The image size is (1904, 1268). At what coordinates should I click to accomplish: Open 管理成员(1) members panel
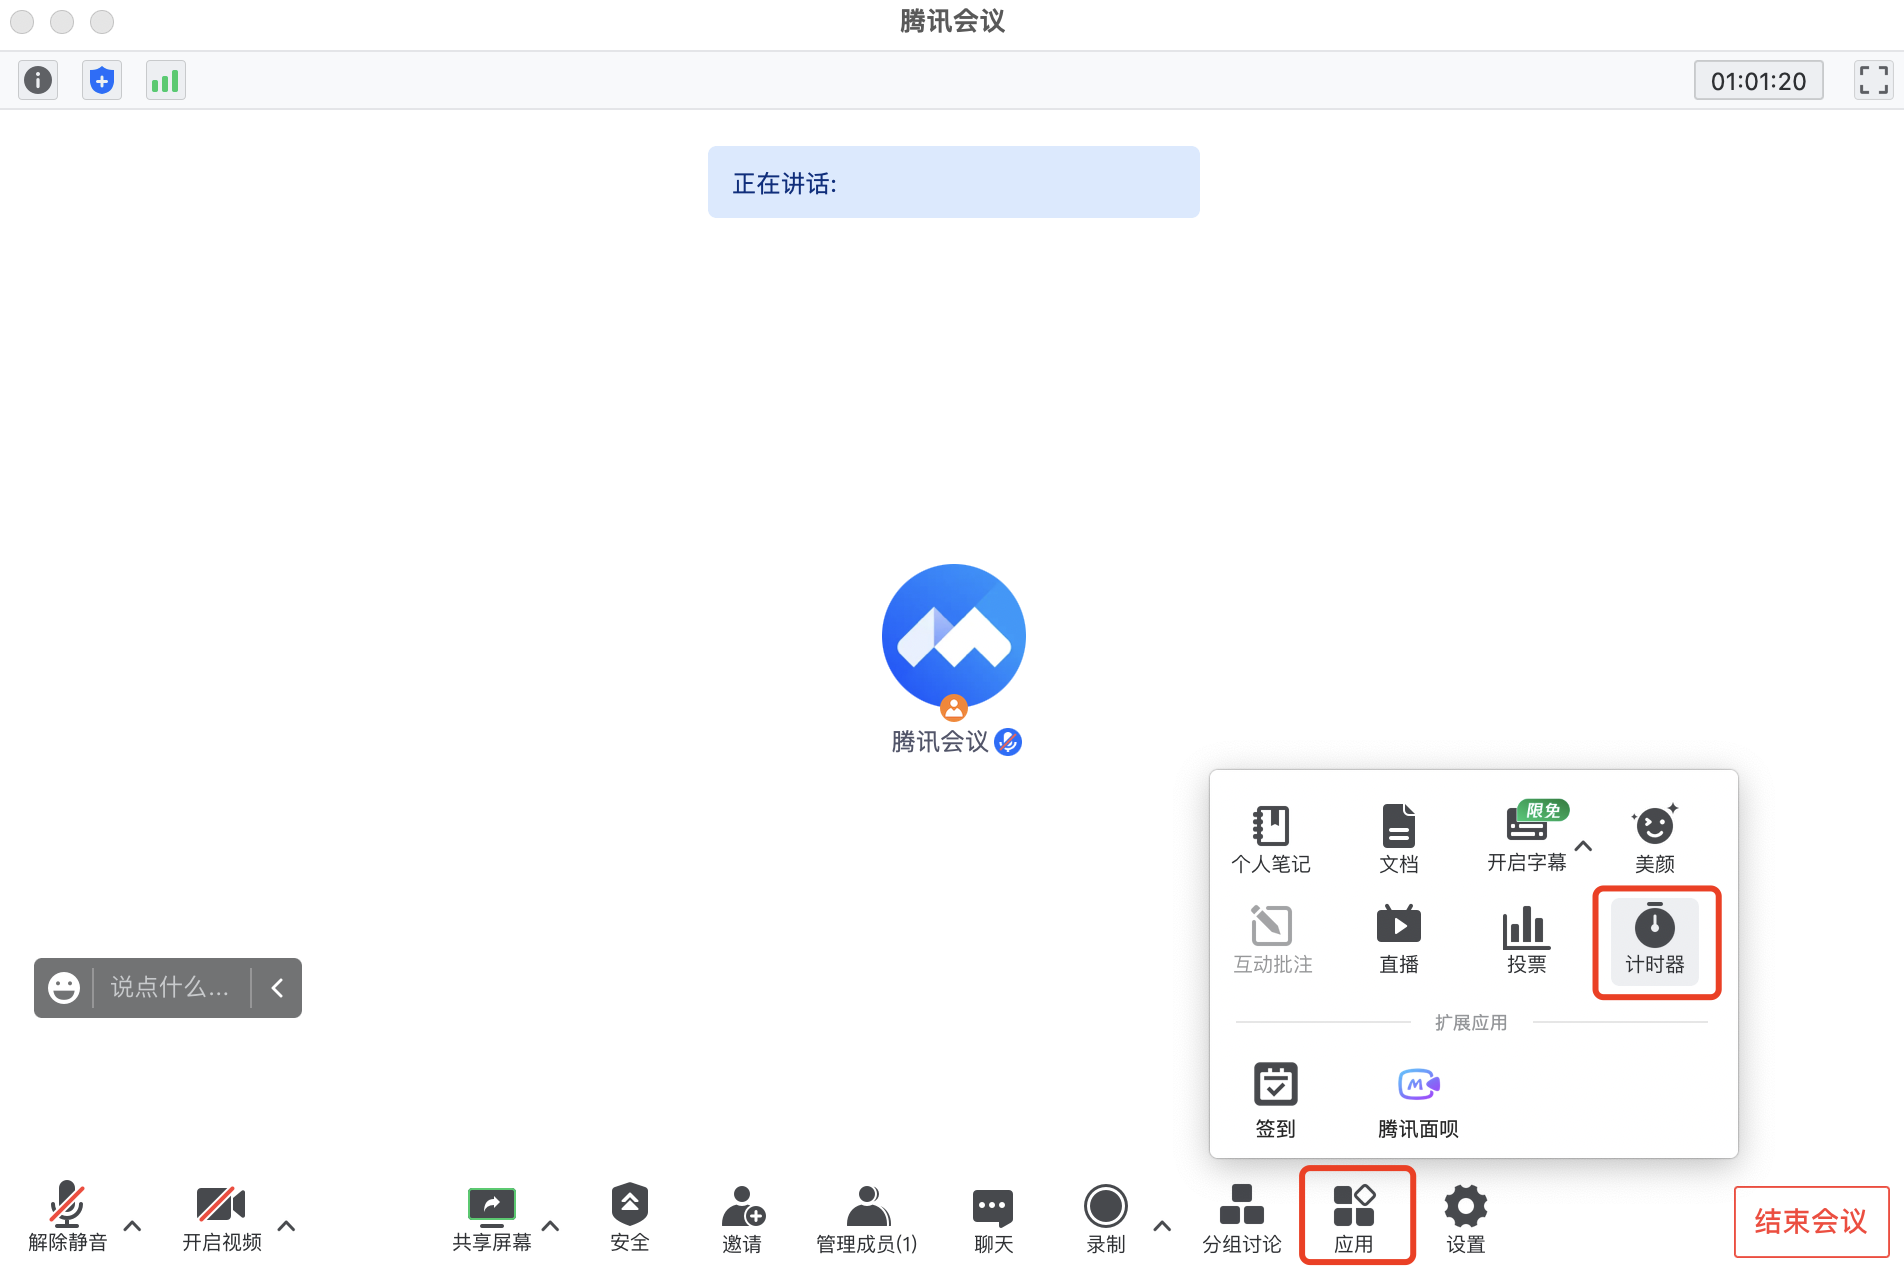click(x=867, y=1218)
